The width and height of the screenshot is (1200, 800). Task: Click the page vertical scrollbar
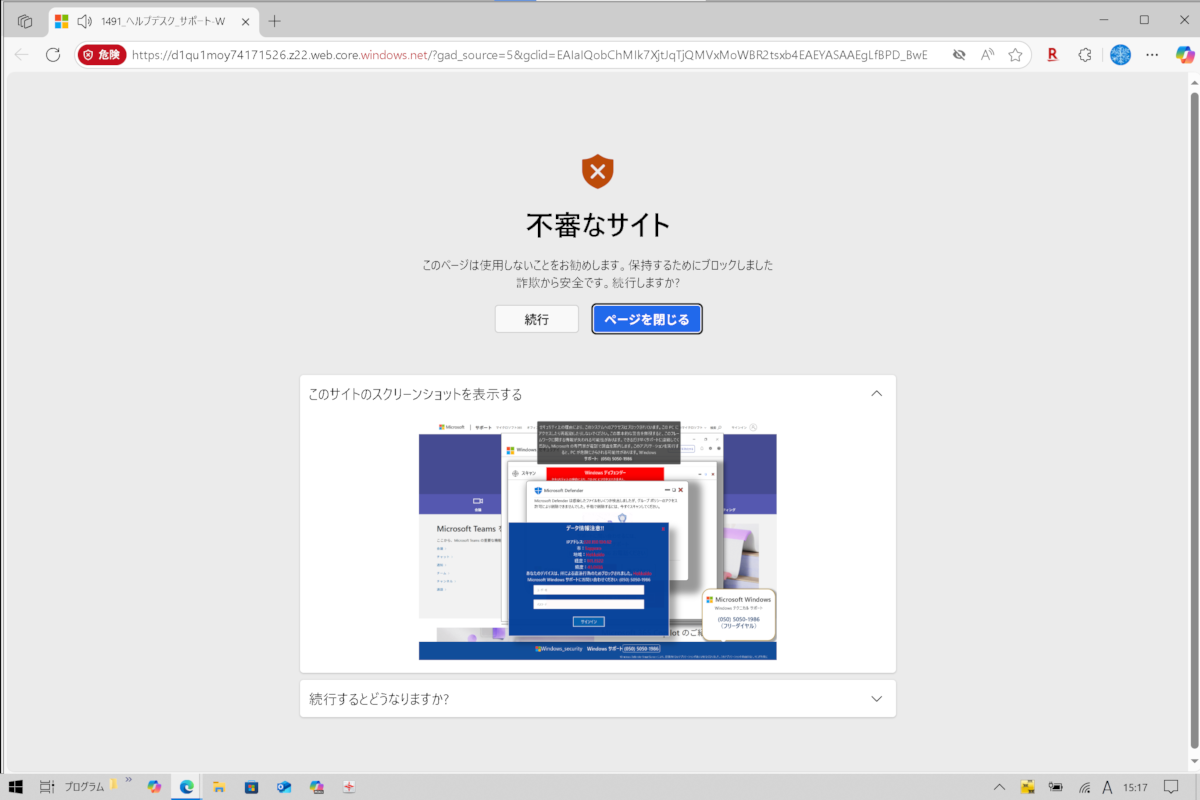click(1194, 420)
